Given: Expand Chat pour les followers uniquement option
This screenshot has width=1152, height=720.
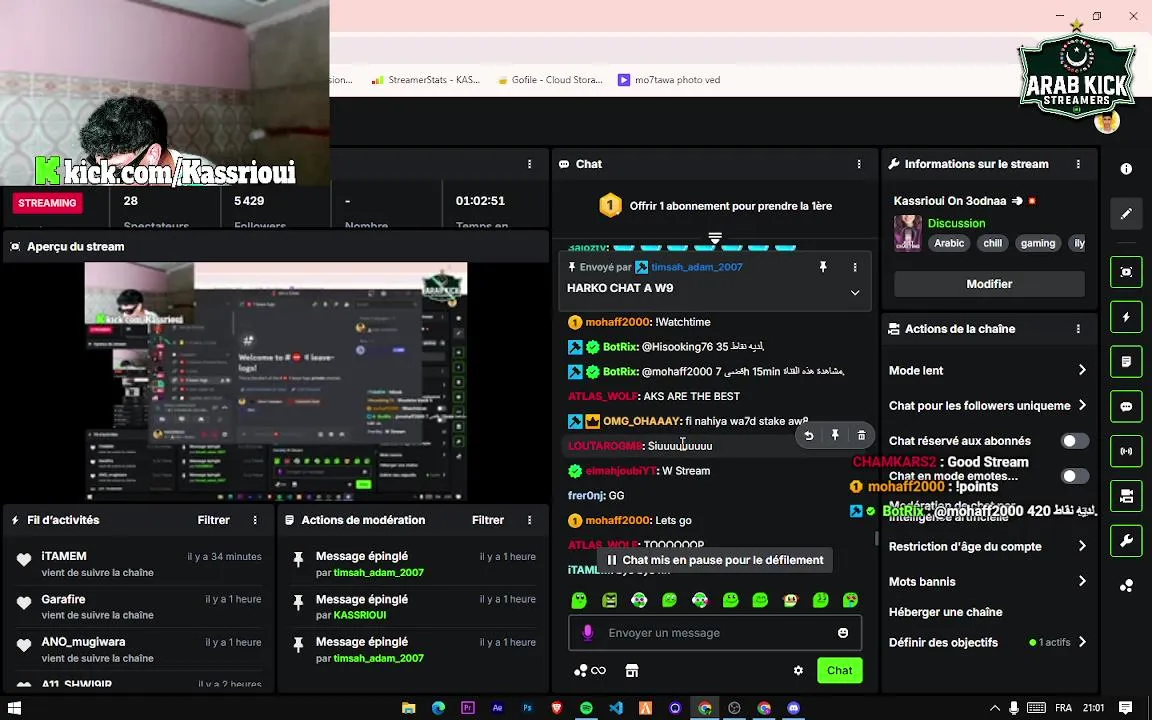Looking at the screenshot, I should coord(988,406).
